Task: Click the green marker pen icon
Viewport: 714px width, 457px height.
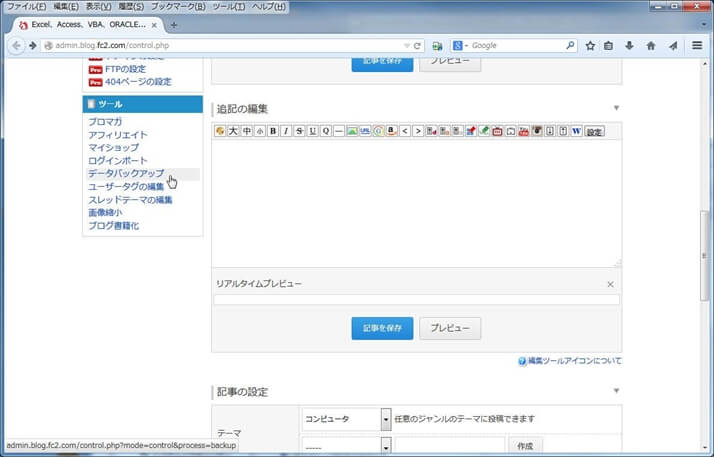Action: coord(484,131)
